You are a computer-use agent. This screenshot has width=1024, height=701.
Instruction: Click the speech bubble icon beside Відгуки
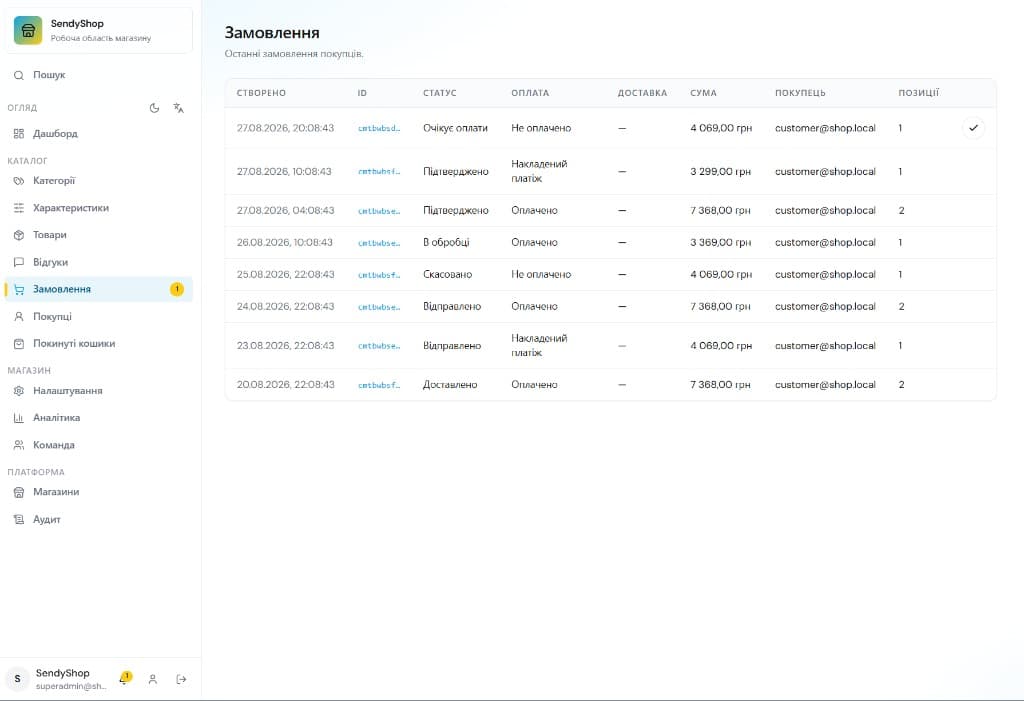tap(19, 262)
